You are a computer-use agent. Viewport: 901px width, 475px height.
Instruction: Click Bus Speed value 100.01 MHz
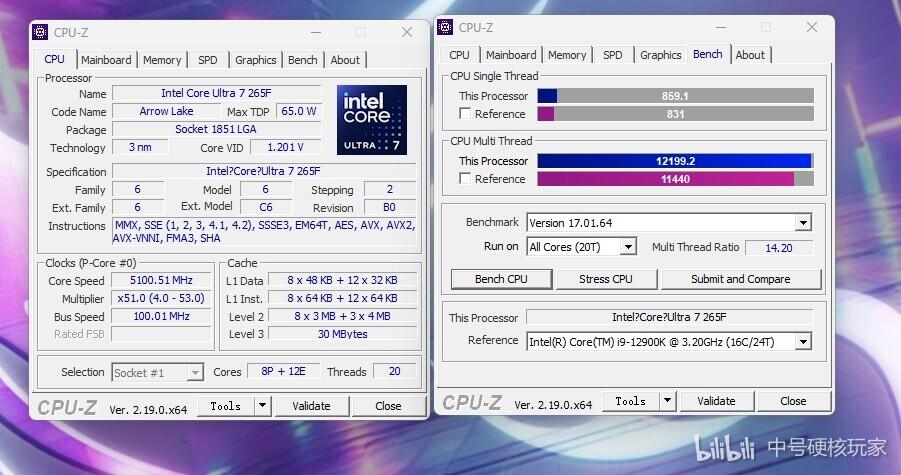pyautogui.click(x=161, y=316)
